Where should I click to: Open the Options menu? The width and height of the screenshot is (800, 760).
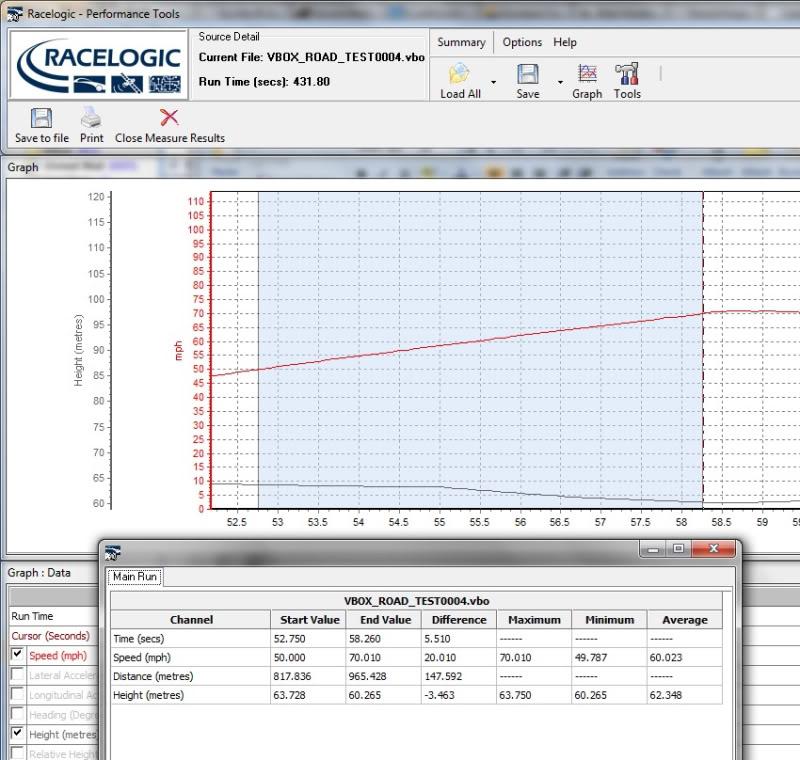tap(522, 43)
